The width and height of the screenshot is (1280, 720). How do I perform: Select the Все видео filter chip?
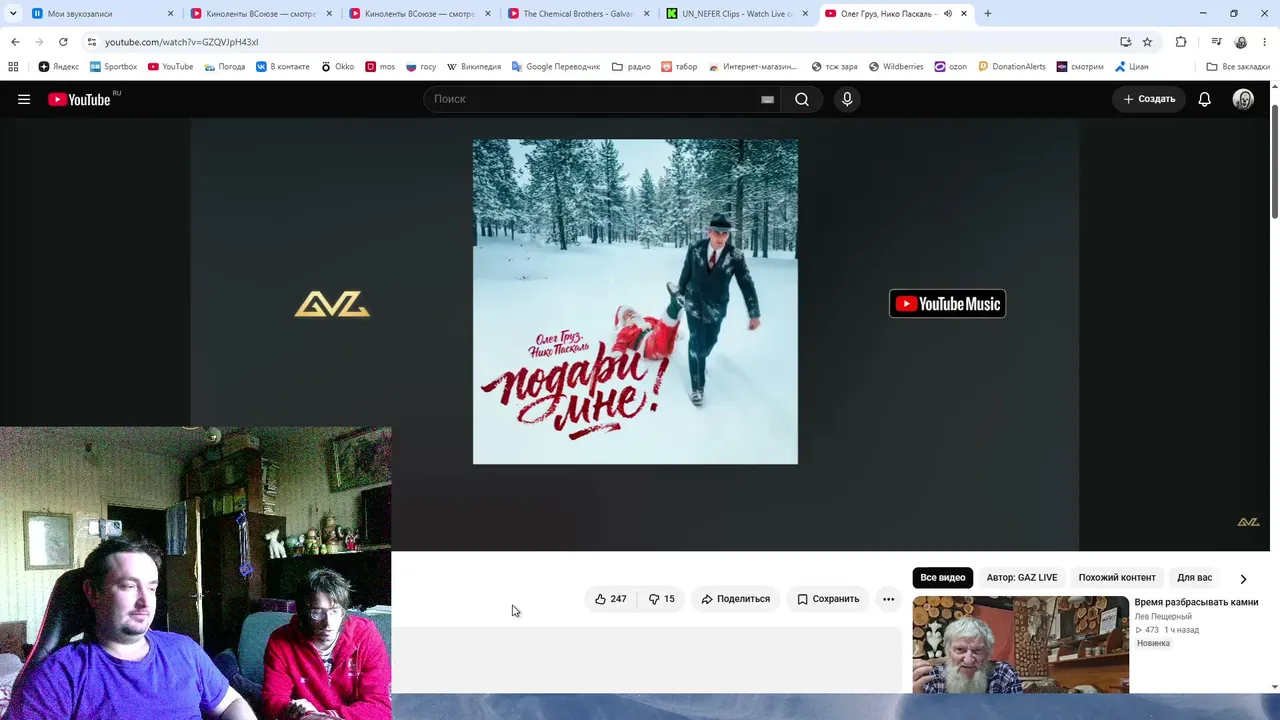point(943,578)
